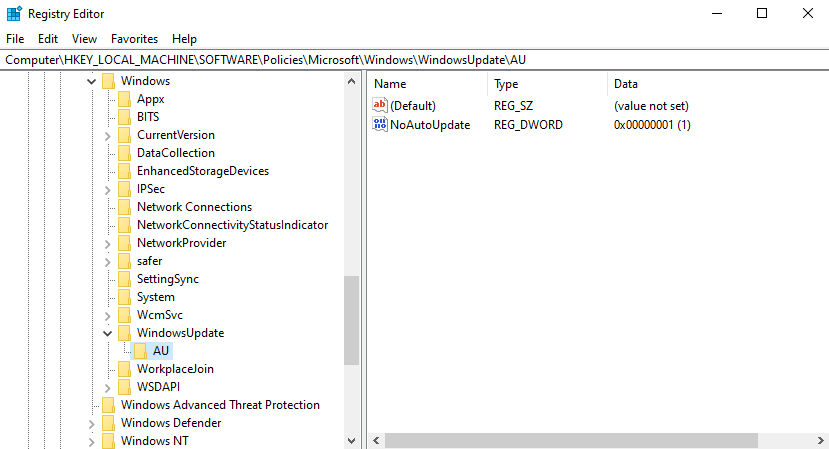Click the NetworkConnectivityStatusIndicator folder icon

click(x=124, y=225)
